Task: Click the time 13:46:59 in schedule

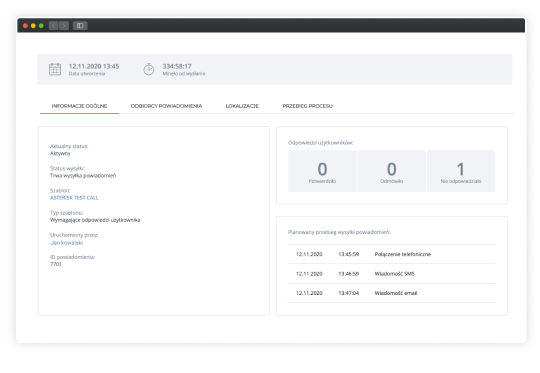Action: pyautogui.click(x=349, y=274)
